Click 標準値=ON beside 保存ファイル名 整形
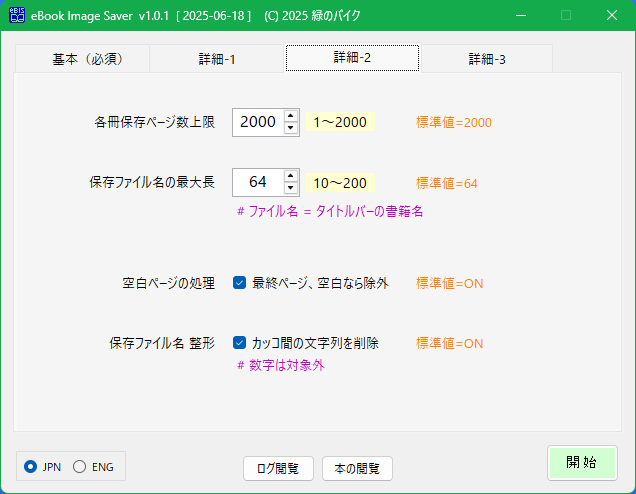This screenshot has height=494, width=636. point(449,343)
